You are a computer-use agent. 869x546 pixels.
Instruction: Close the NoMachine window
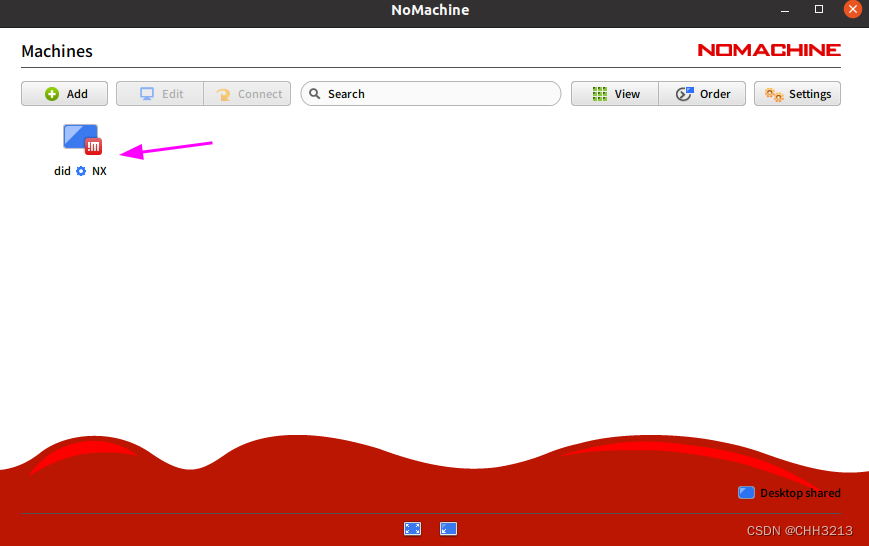click(852, 9)
